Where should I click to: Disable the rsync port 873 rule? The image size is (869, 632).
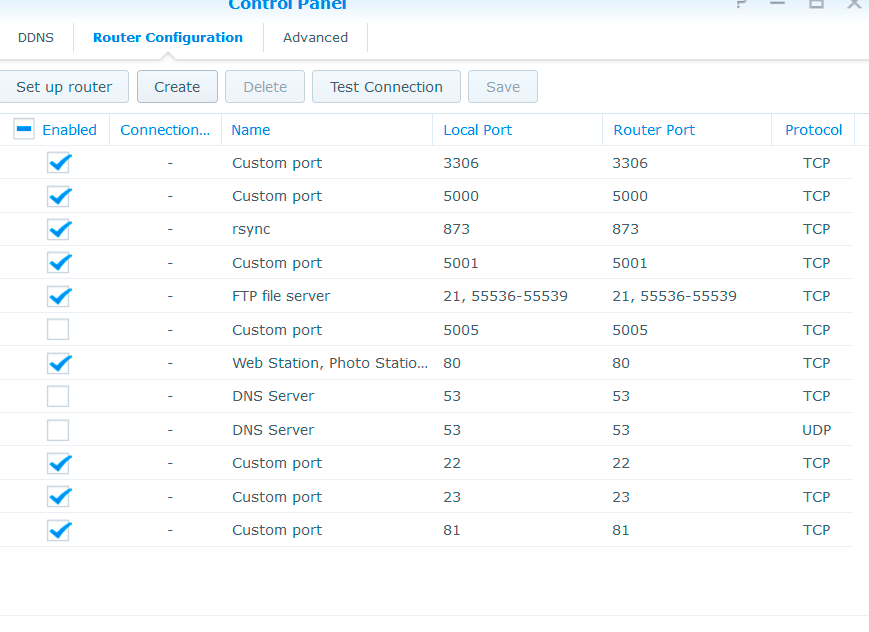pyautogui.click(x=59, y=229)
